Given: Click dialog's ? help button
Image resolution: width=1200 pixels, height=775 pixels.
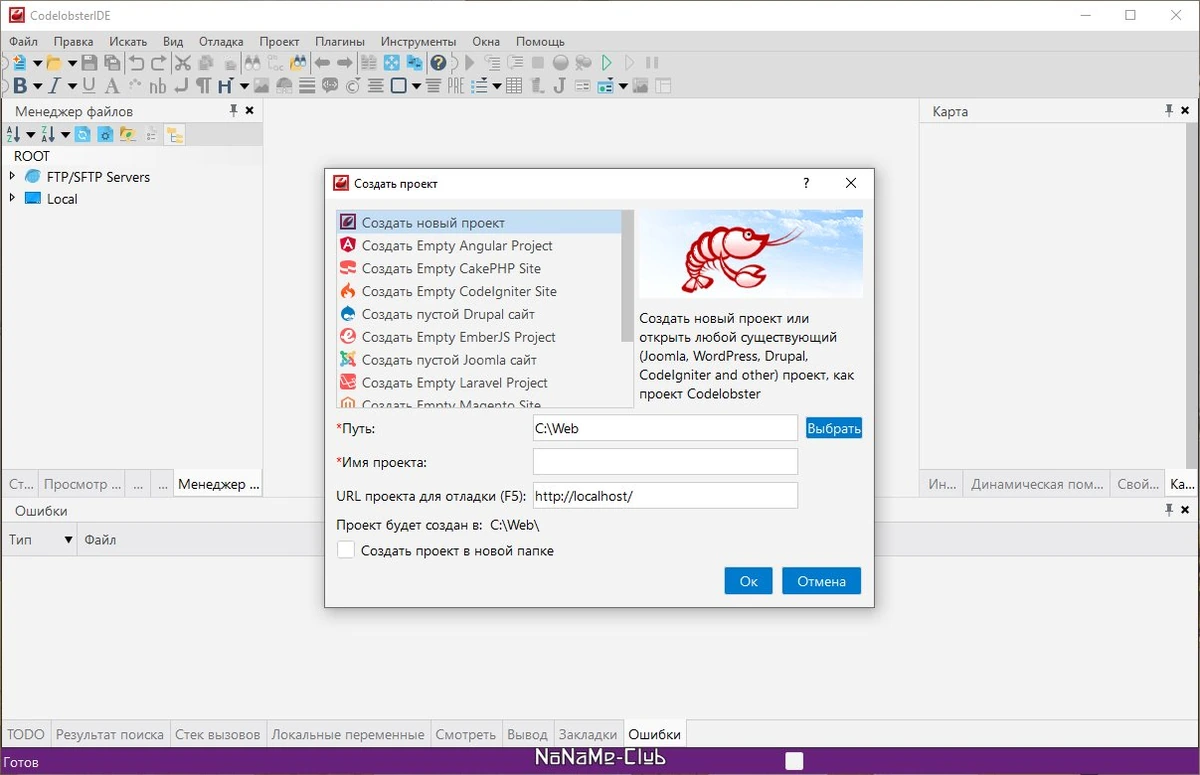Looking at the screenshot, I should tap(806, 183).
